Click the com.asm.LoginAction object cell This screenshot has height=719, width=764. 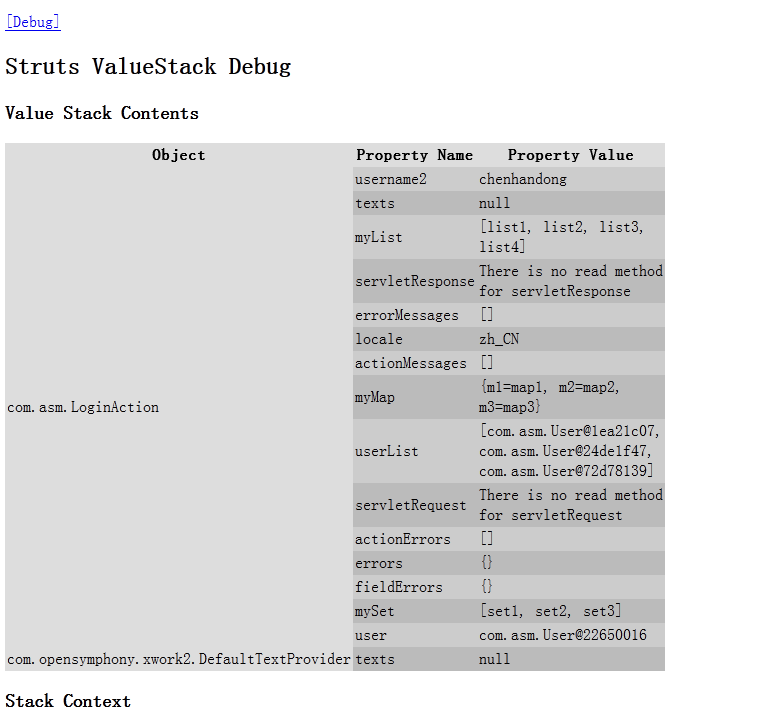[83, 407]
